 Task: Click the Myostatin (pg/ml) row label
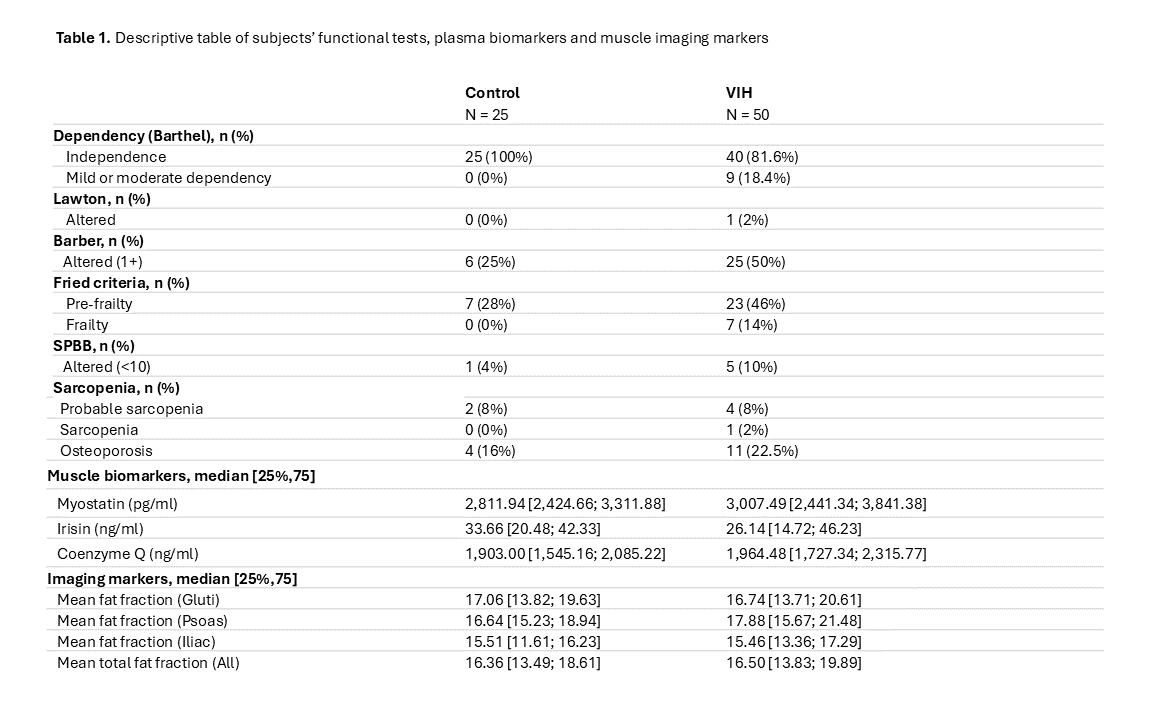(x=118, y=505)
